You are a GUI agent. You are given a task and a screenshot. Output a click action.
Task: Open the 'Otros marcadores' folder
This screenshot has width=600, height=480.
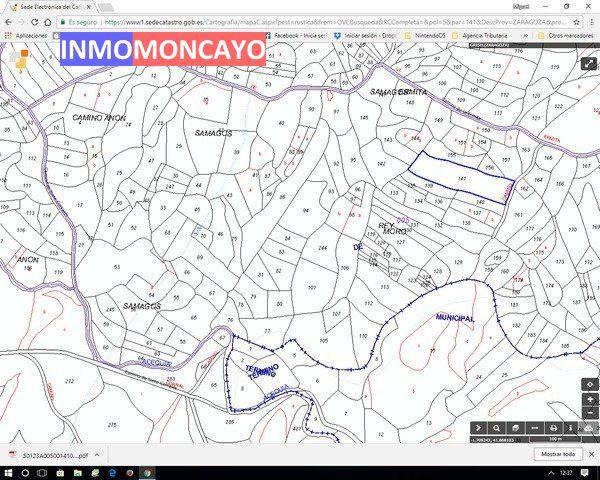pos(566,36)
